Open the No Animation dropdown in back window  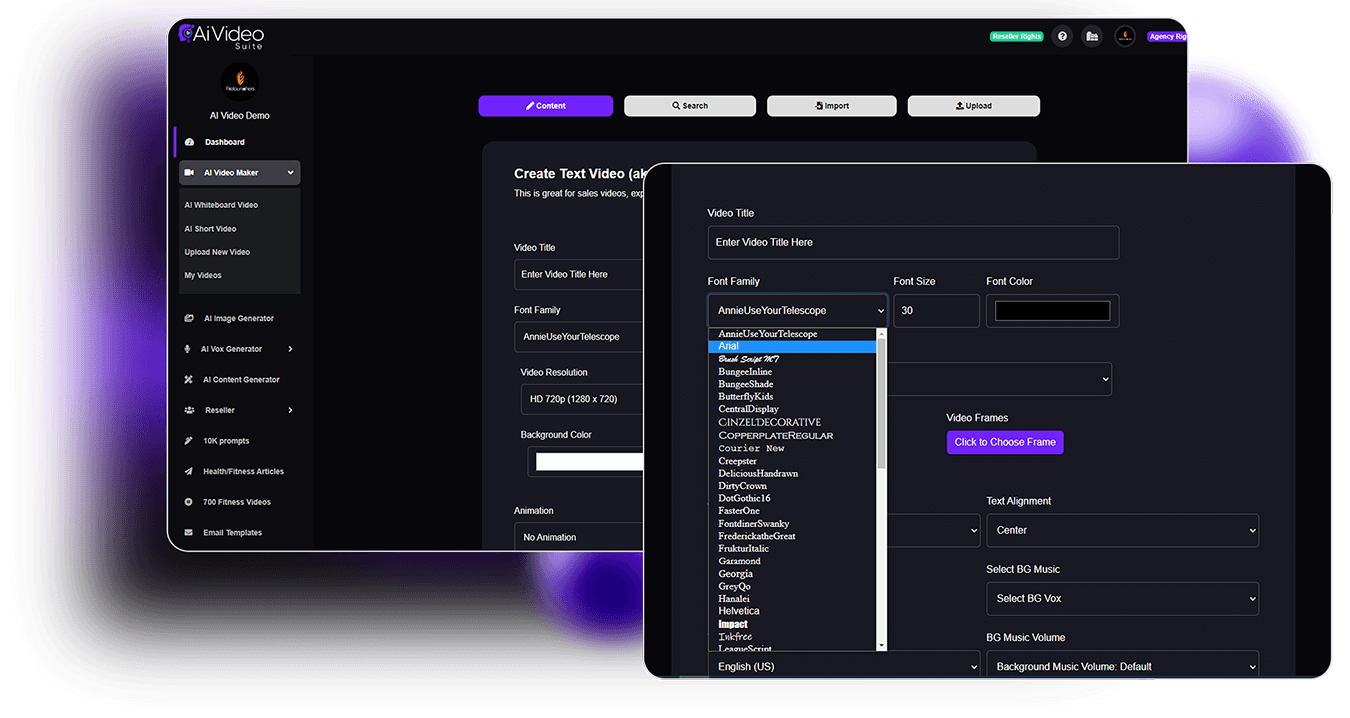tap(579, 537)
